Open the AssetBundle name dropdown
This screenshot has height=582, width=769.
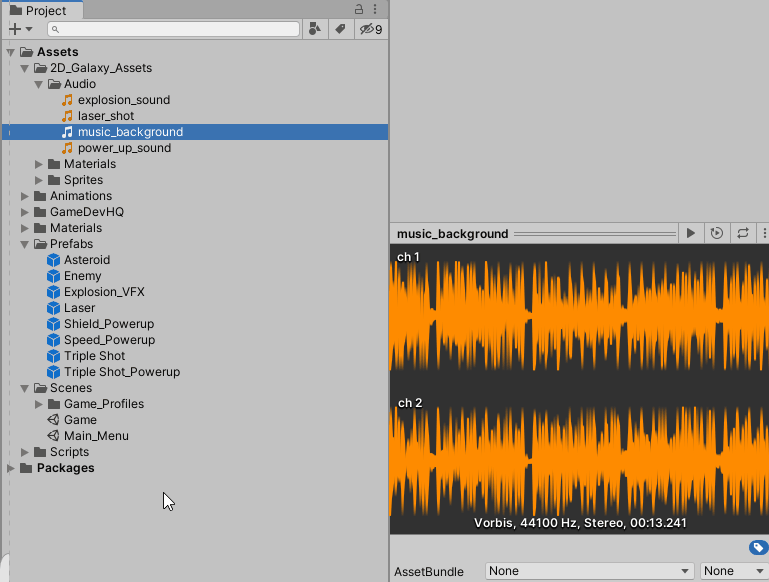coord(589,571)
